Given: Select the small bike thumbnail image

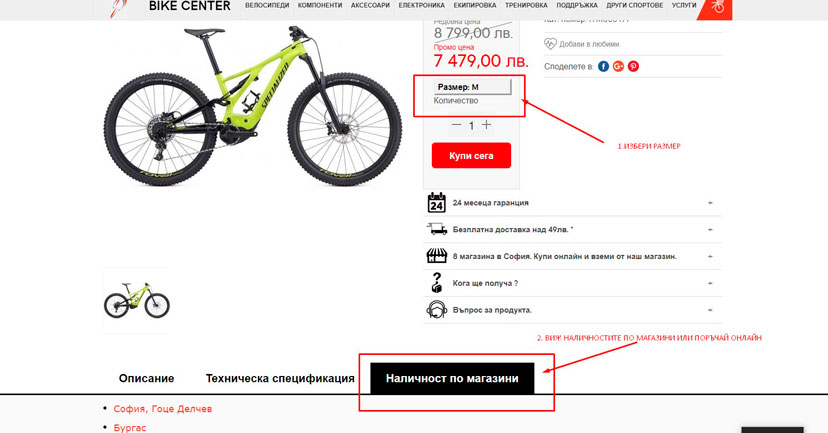Looking at the screenshot, I should point(136,300).
